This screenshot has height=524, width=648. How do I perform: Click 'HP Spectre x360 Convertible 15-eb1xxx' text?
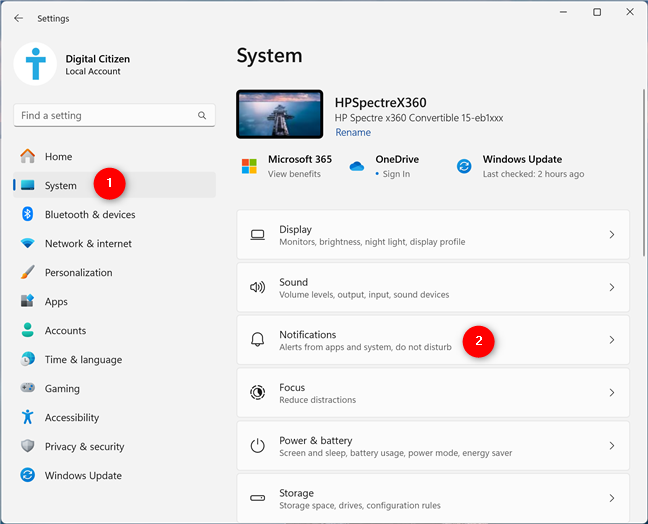coord(419,118)
